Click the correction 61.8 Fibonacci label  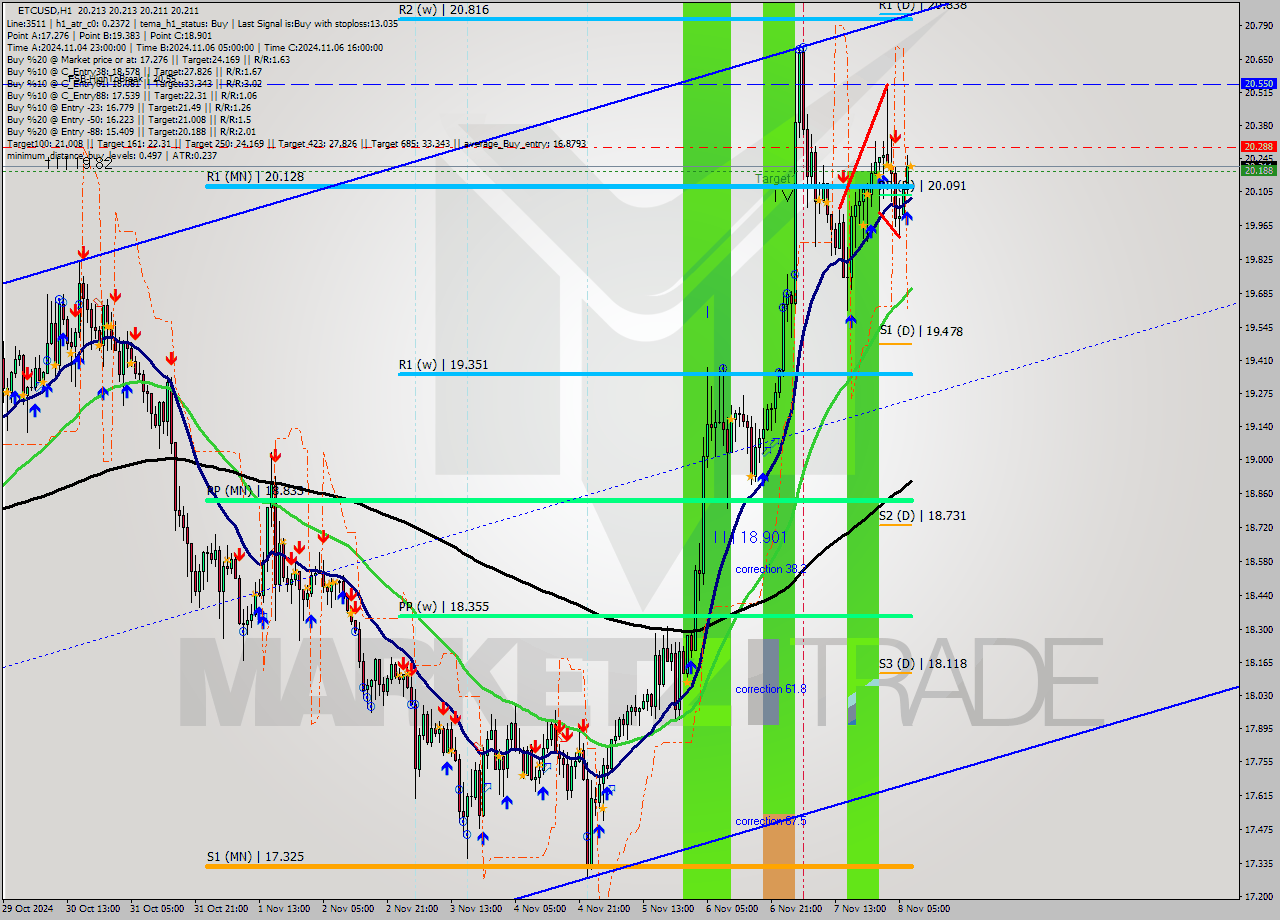click(x=771, y=689)
